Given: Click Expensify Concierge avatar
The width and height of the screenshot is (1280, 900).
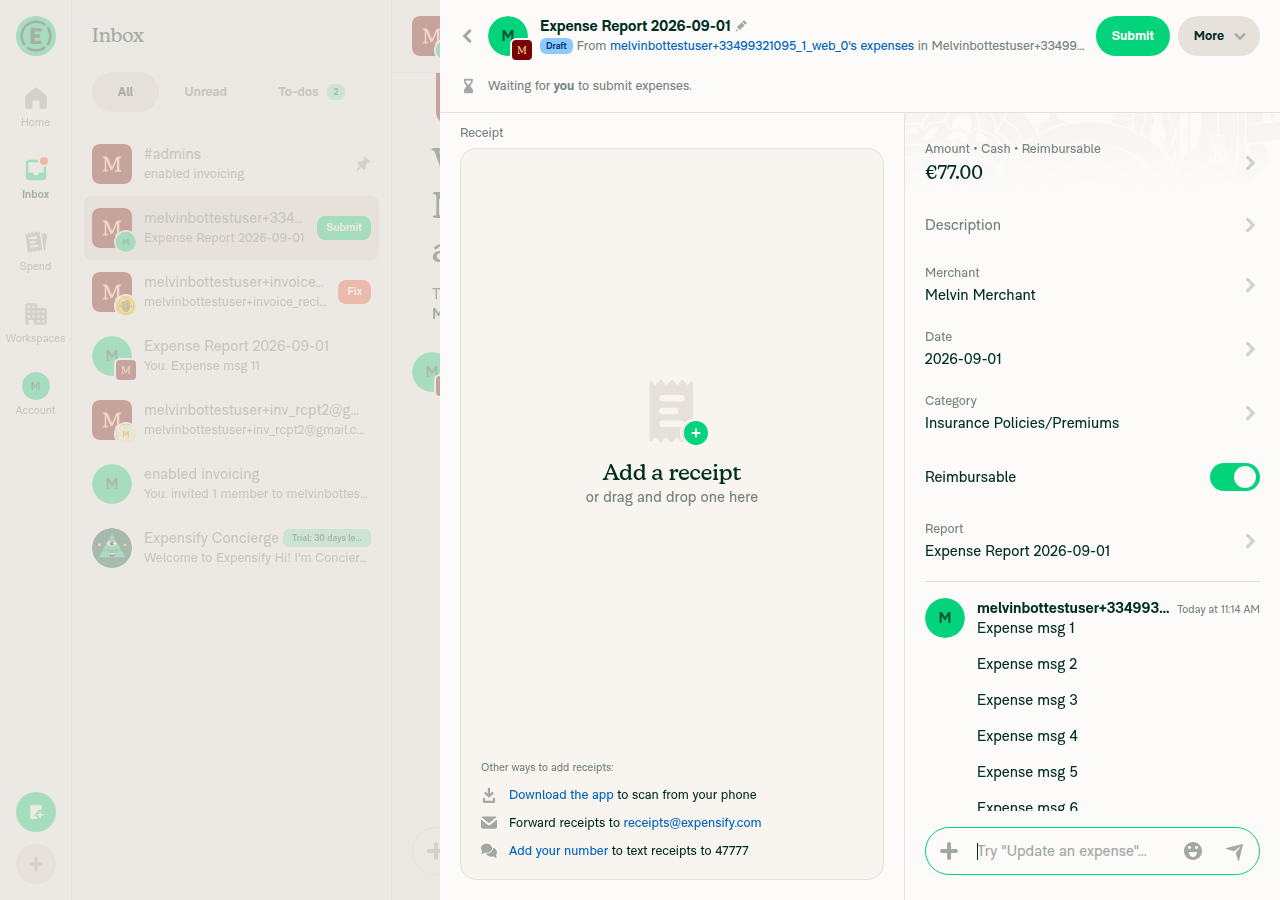Looking at the screenshot, I should (112, 548).
